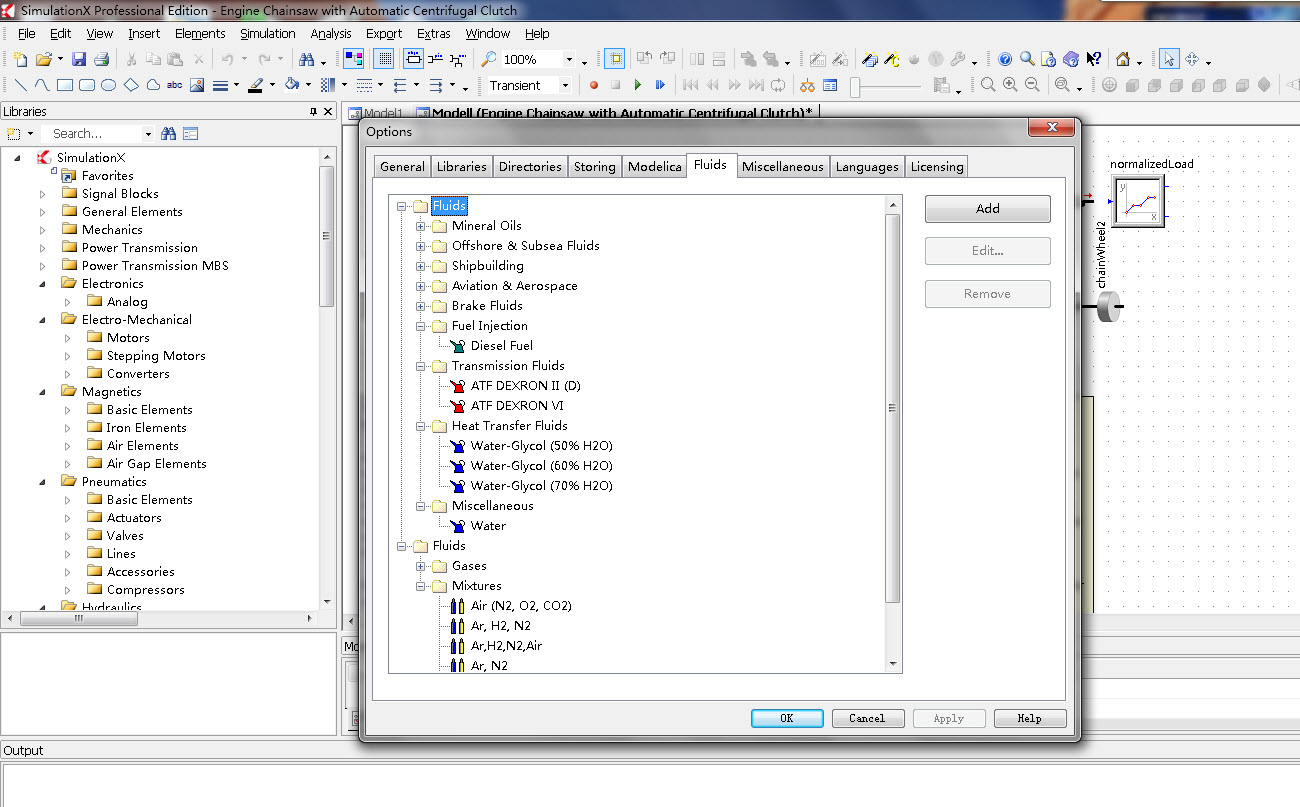Click binoculars icon in Libraries search bar
The image size is (1300, 807).
click(169, 133)
